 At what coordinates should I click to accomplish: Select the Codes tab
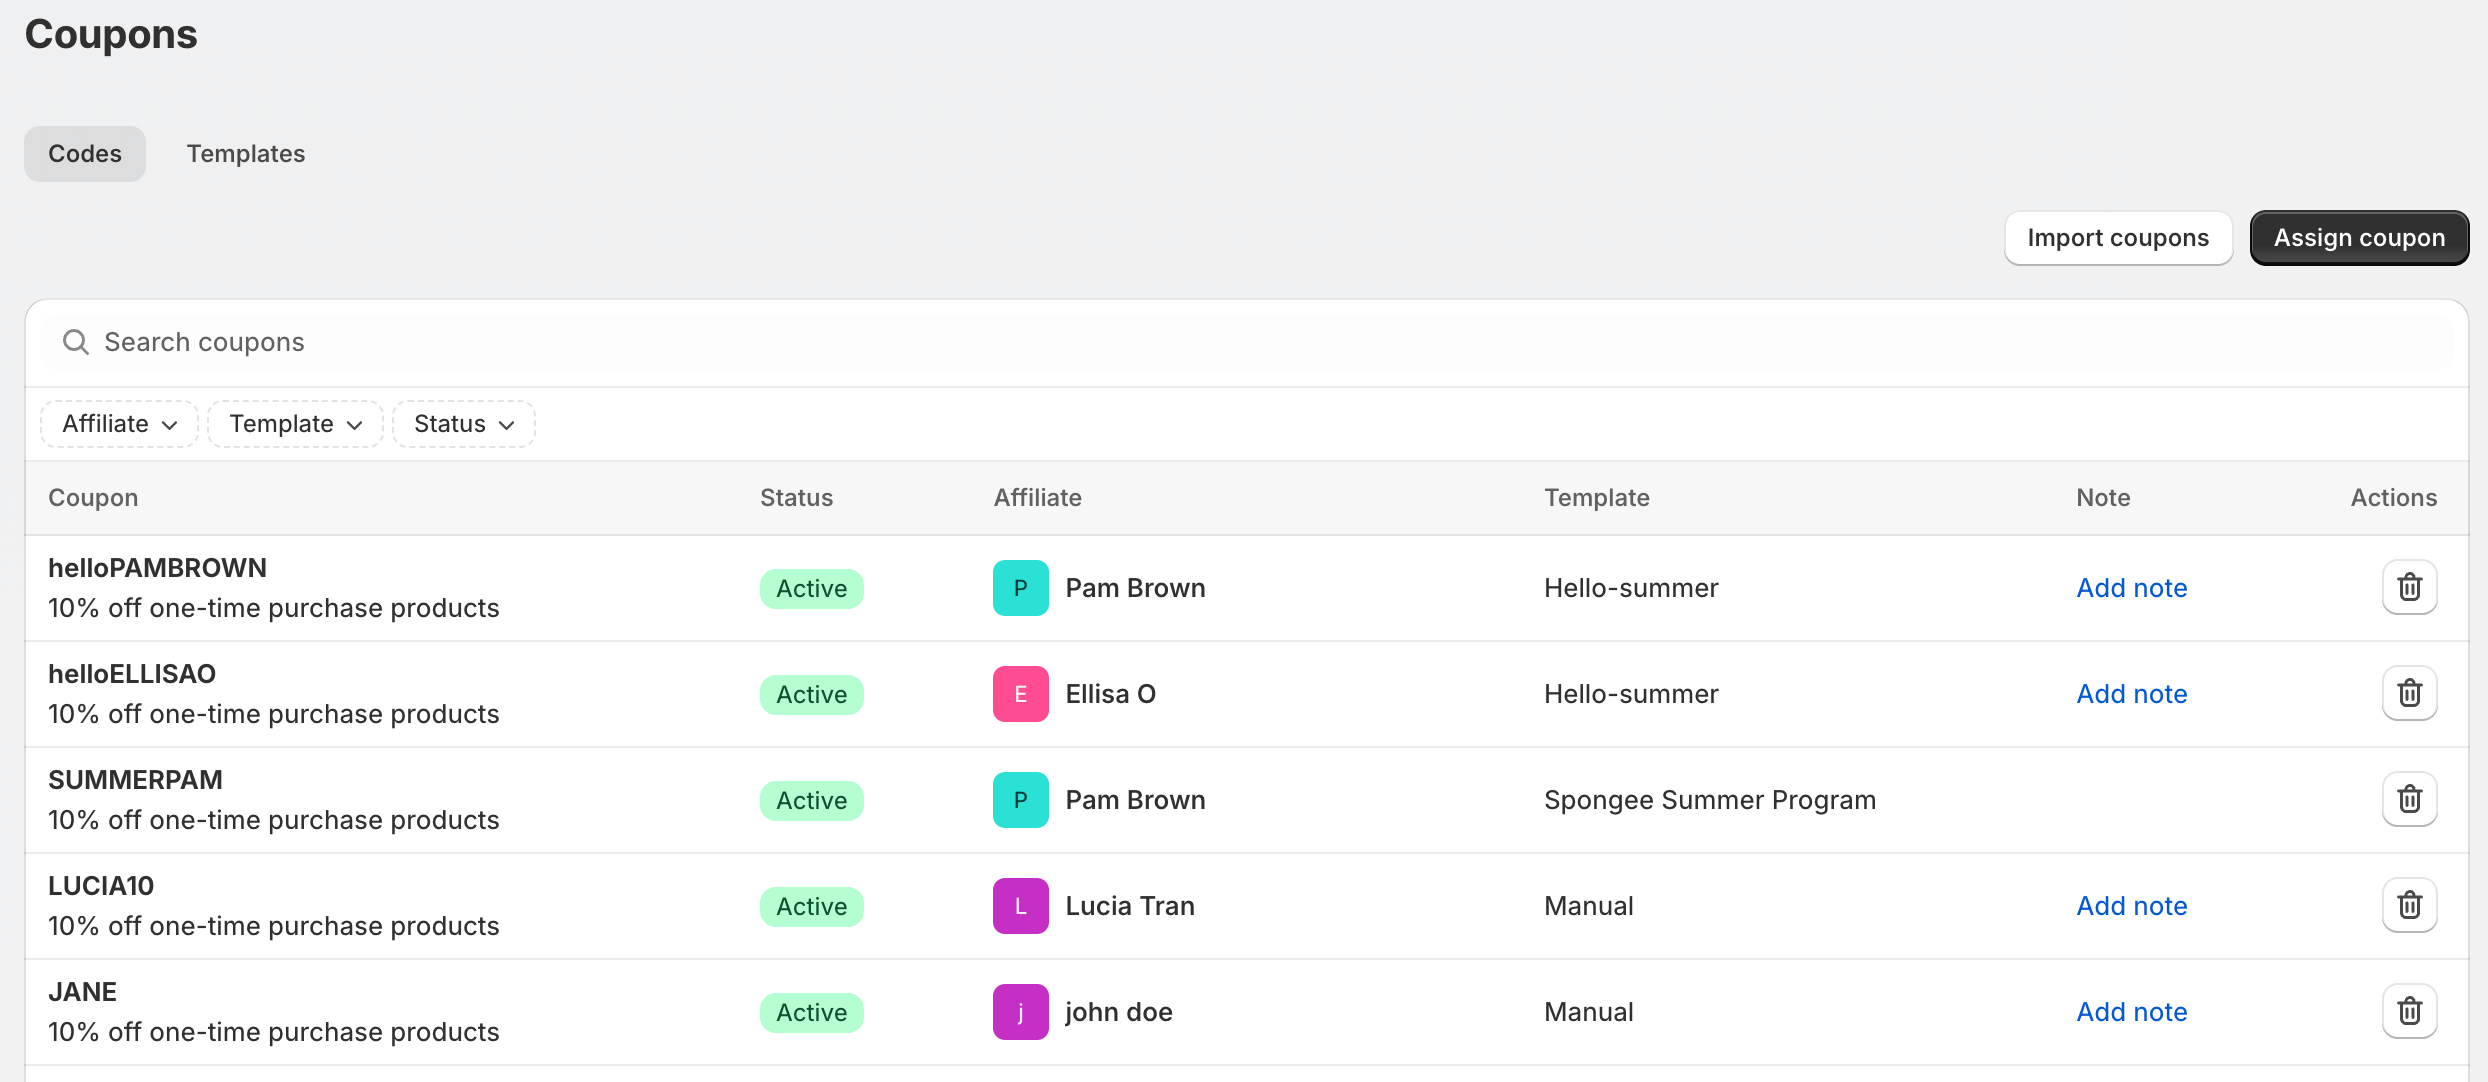point(85,154)
